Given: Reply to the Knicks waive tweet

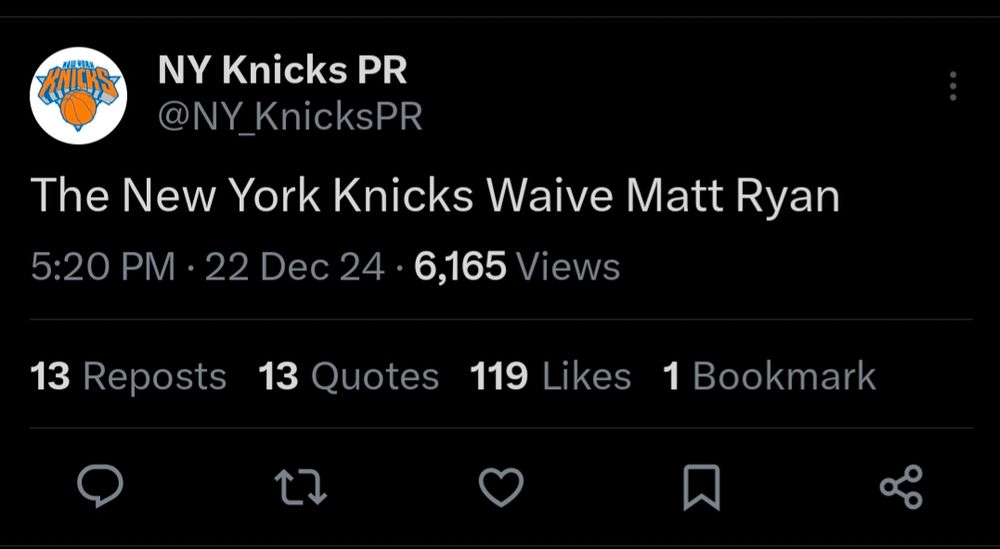Looking at the screenshot, I should 100,487.
